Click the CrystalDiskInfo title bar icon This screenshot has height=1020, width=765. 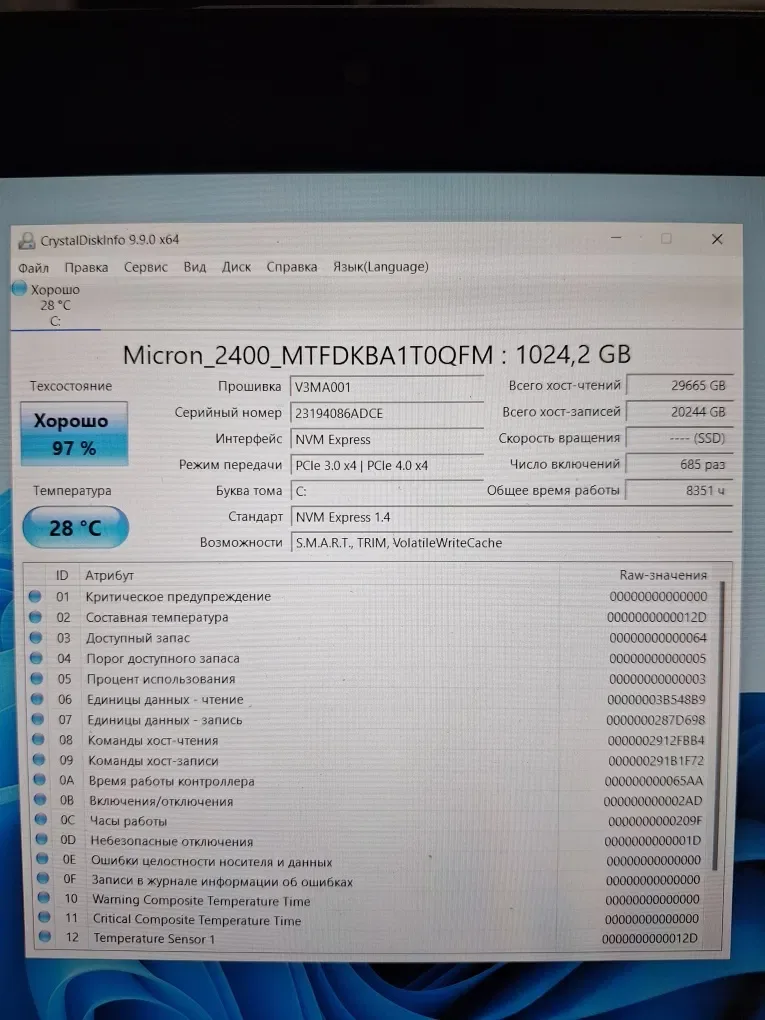pos(27,241)
